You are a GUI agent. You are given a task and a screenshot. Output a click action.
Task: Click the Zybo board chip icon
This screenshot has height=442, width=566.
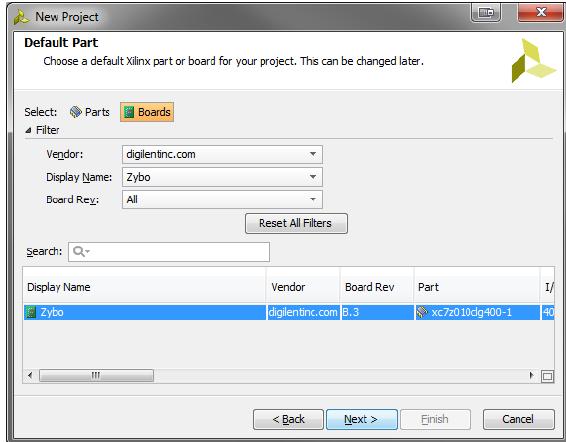tap(31, 312)
